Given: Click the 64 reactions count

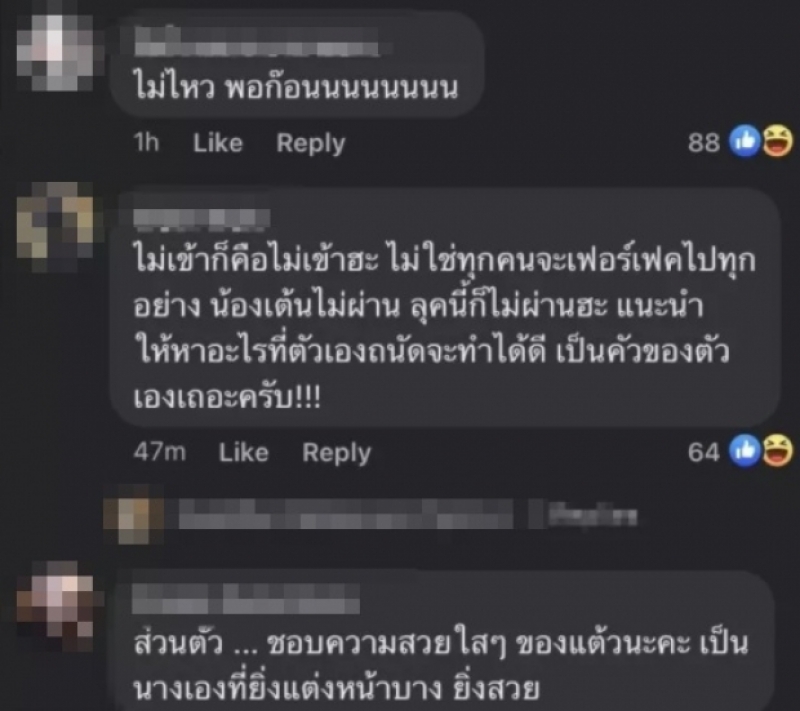Looking at the screenshot, I should point(704,452).
